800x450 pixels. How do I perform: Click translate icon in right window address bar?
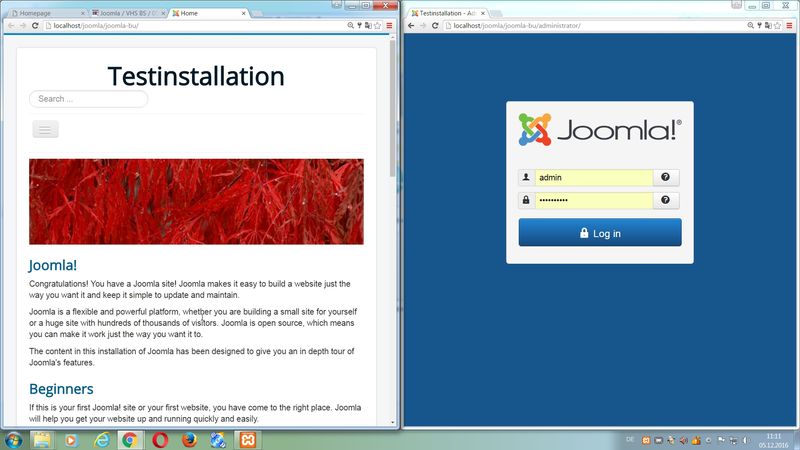768,26
